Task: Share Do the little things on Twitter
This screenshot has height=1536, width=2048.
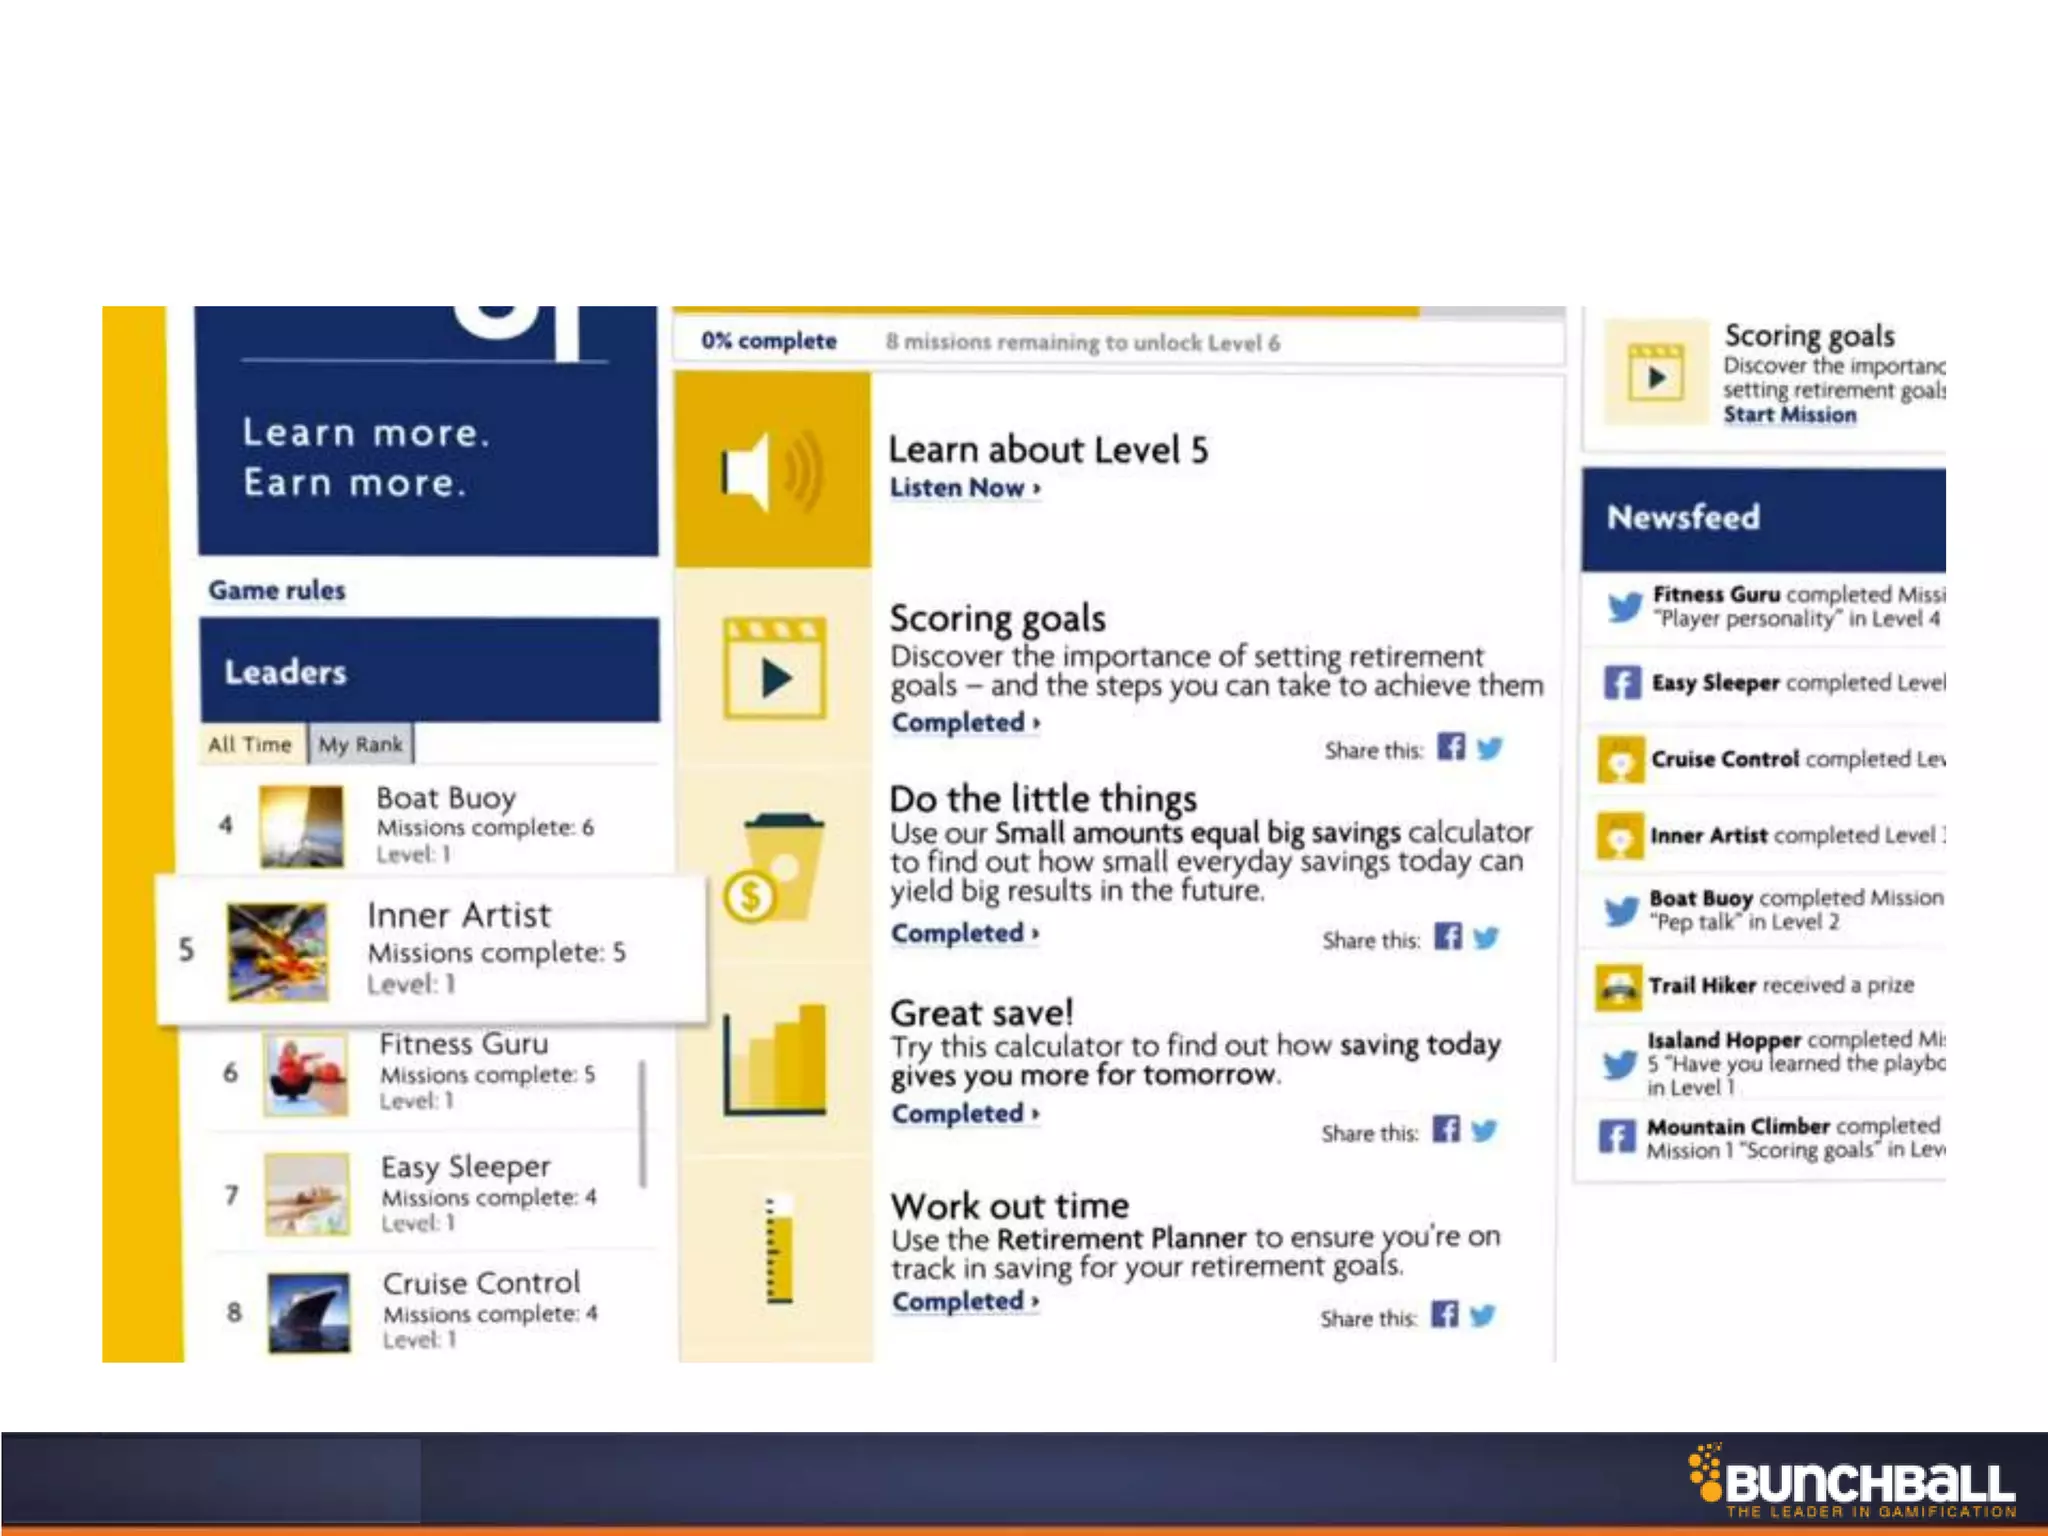Action: (x=1487, y=938)
